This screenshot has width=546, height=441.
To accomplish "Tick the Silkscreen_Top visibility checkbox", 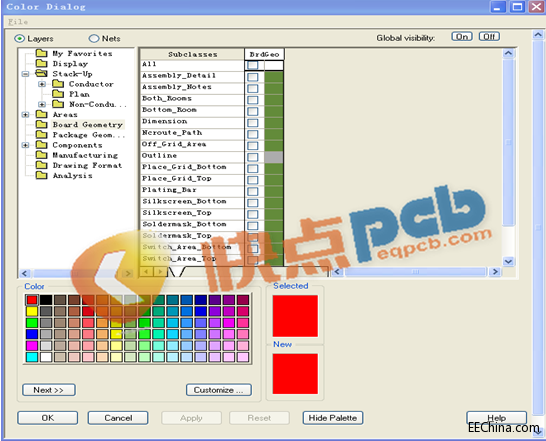I will 253,214.
